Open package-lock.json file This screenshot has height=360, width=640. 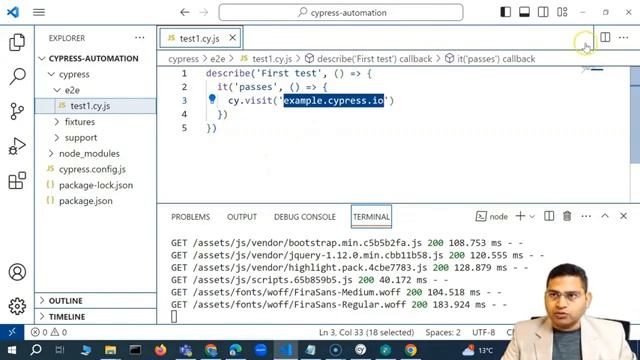pos(96,185)
